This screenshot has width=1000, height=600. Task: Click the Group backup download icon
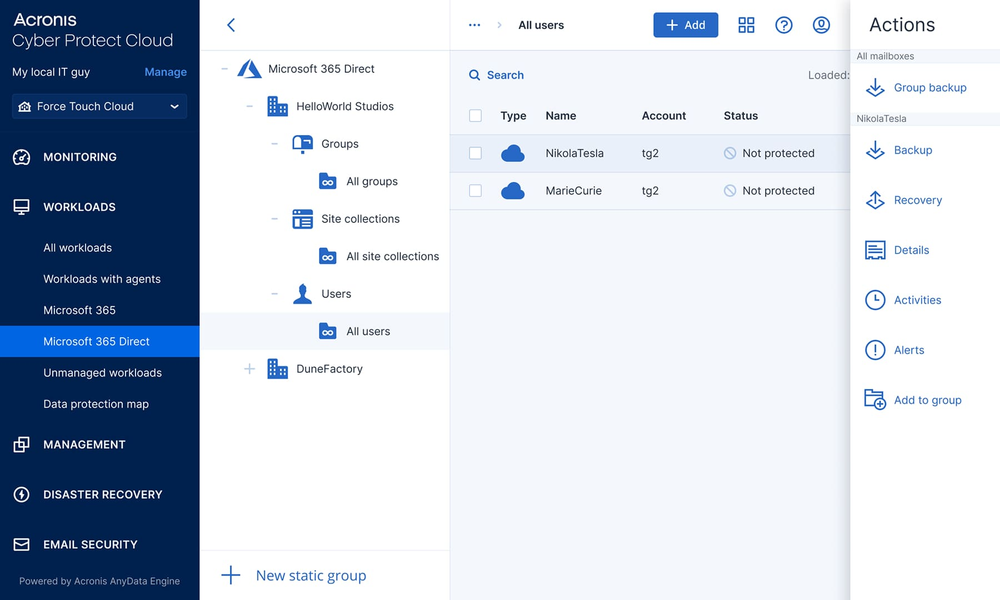pos(875,87)
